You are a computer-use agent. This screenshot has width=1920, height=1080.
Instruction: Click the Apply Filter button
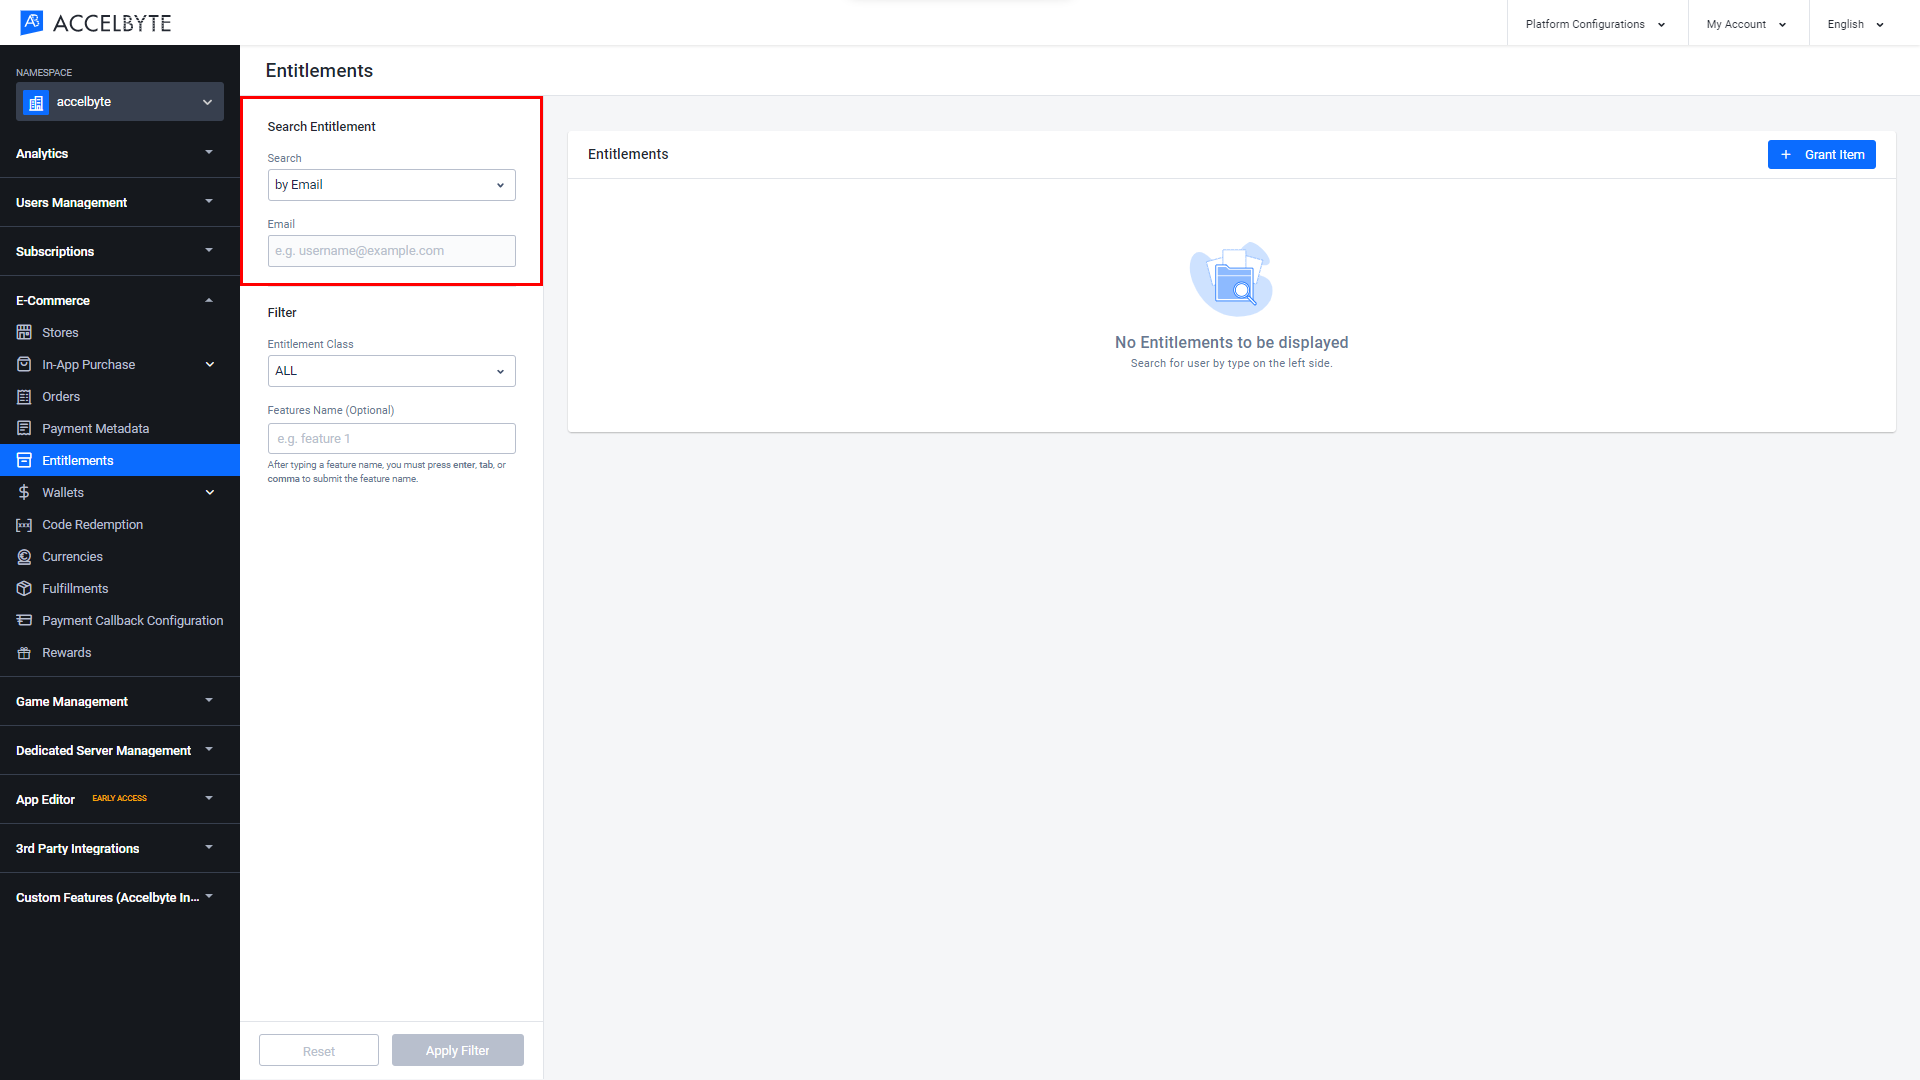458,1050
